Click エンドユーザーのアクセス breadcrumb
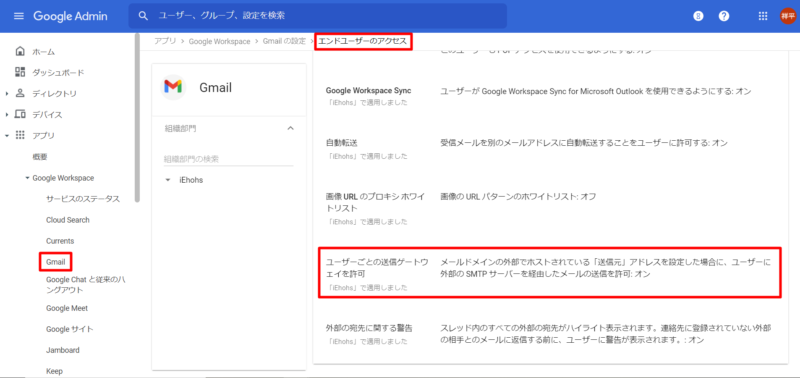The height and width of the screenshot is (378, 800). (363, 41)
